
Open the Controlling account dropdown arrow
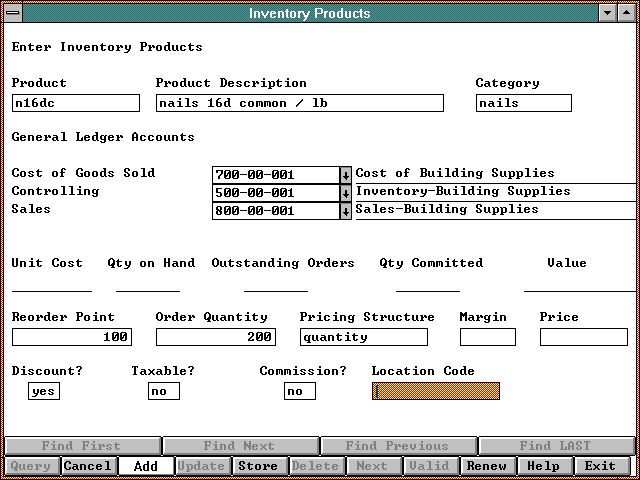[346, 193]
